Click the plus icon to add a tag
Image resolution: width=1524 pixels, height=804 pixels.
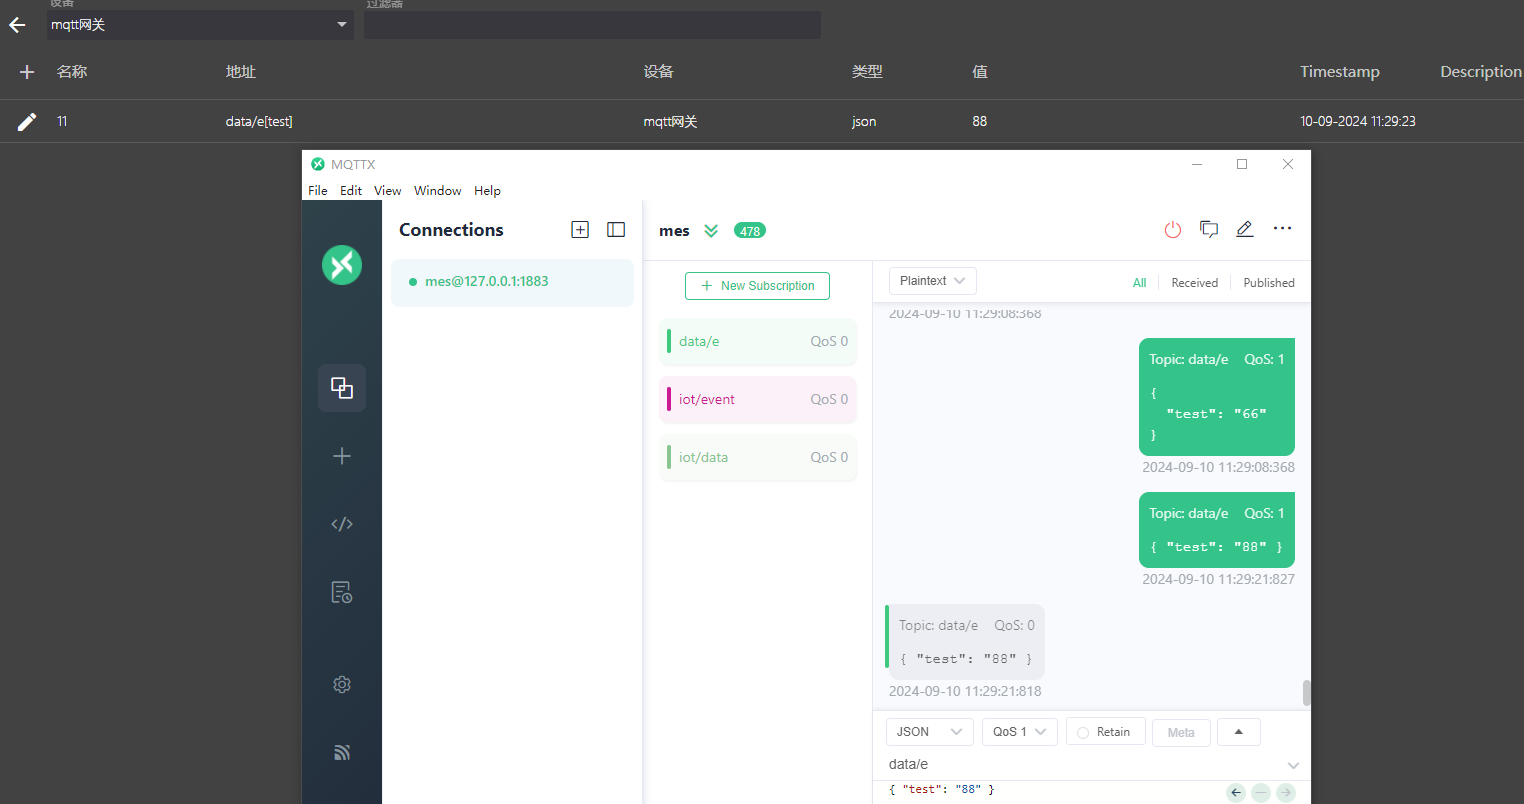pos(27,72)
